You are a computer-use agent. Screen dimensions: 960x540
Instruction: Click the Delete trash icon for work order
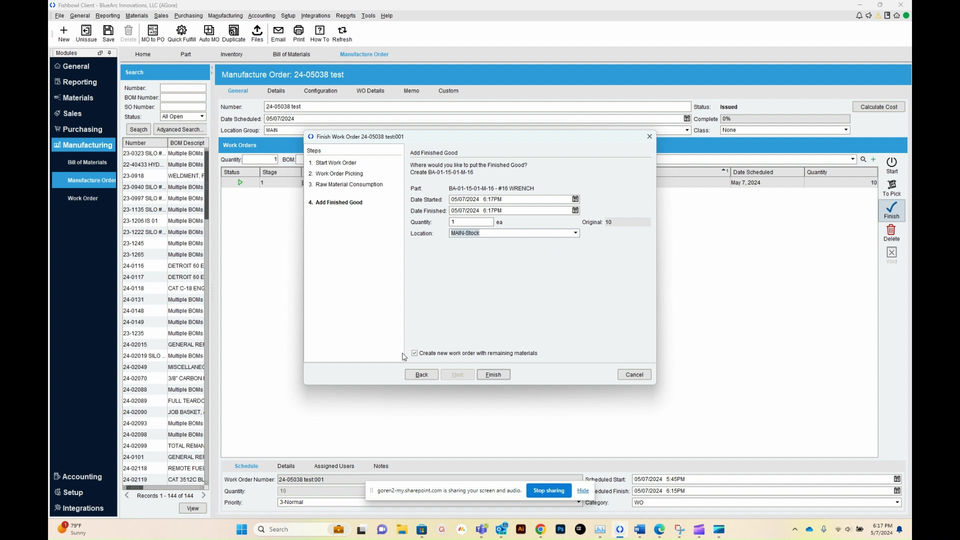891,233
